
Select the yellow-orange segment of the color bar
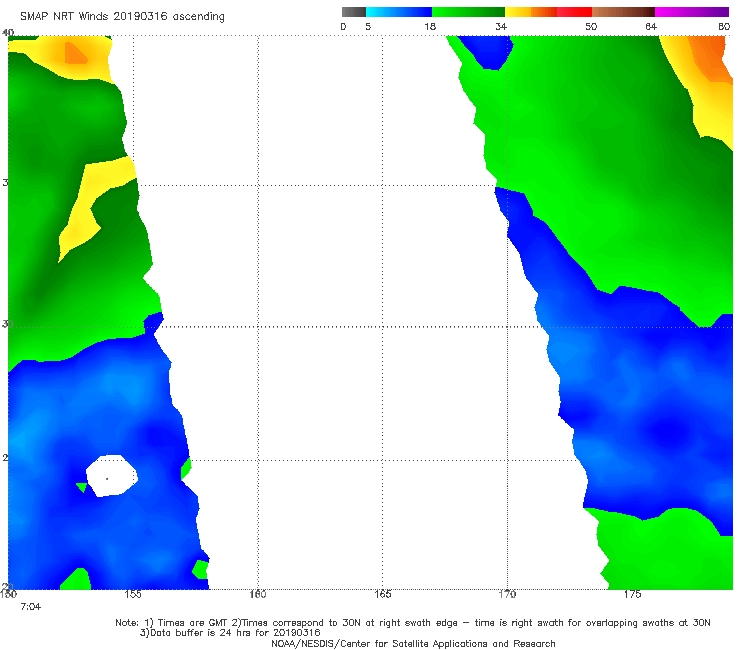(531, 12)
